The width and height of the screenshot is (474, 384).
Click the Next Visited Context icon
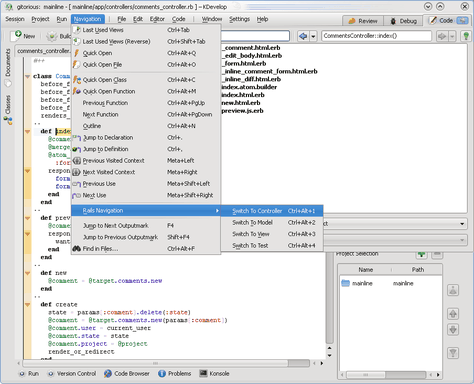point(77,172)
